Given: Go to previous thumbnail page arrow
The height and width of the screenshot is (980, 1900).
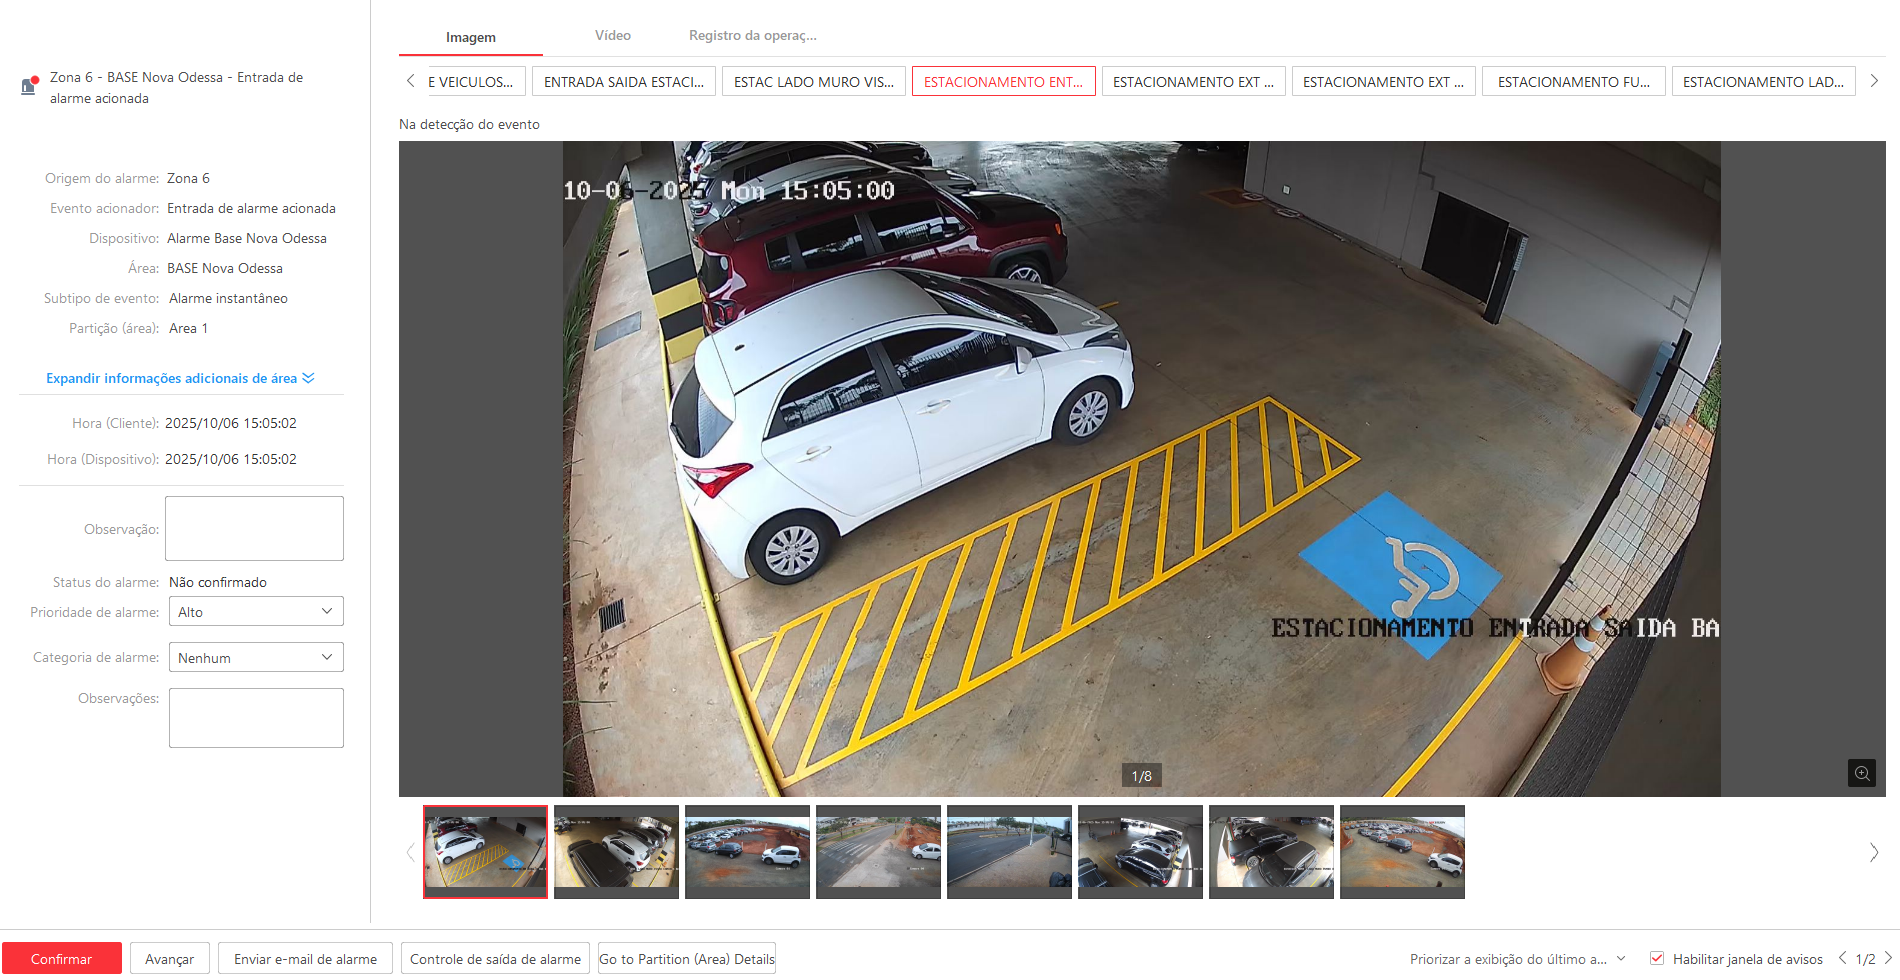Looking at the screenshot, I should coord(410,853).
